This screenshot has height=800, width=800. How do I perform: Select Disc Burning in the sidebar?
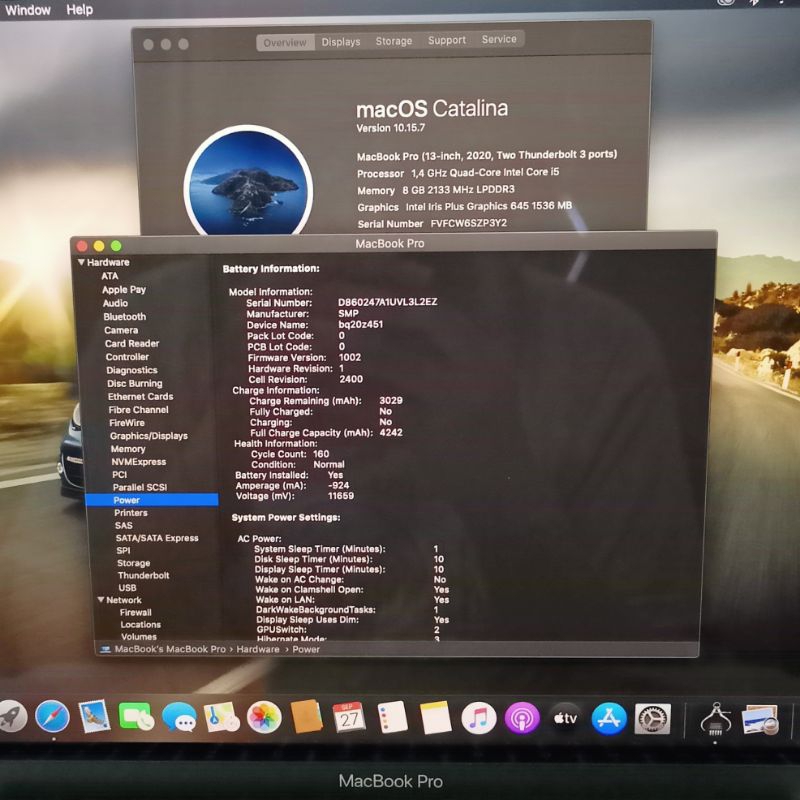point(135,383)
